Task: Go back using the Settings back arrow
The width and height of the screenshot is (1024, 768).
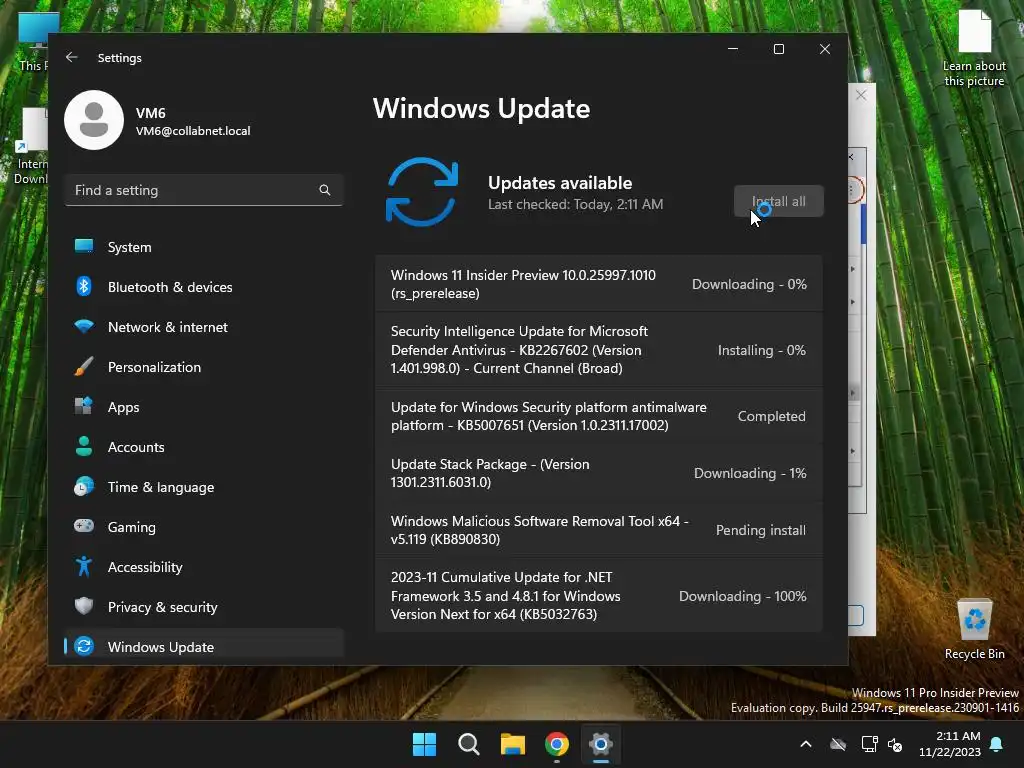Action: (x=72, y=57)
